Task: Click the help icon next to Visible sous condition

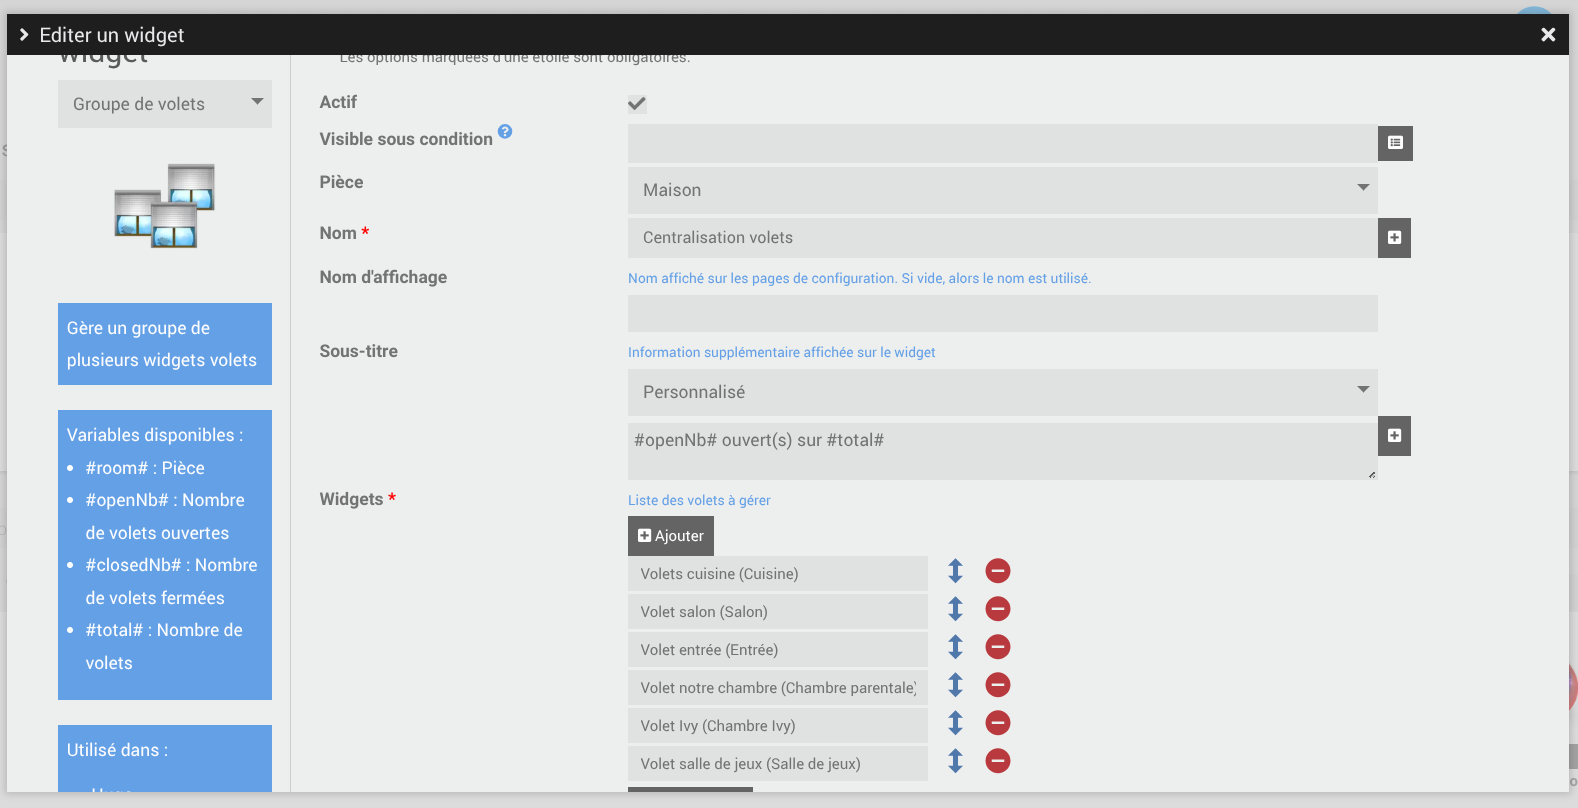Action: pos(505,131)
